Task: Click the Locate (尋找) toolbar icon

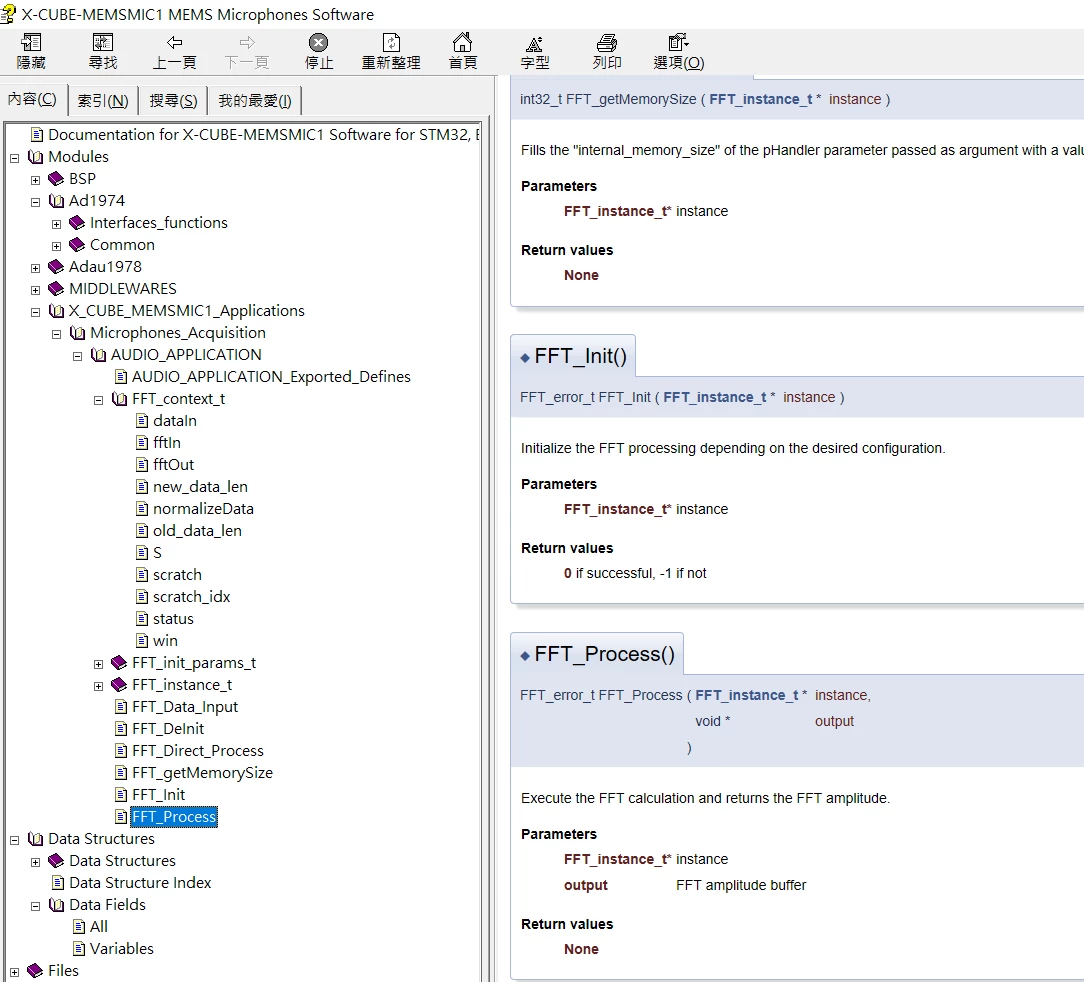Action: tap(103, 43)
